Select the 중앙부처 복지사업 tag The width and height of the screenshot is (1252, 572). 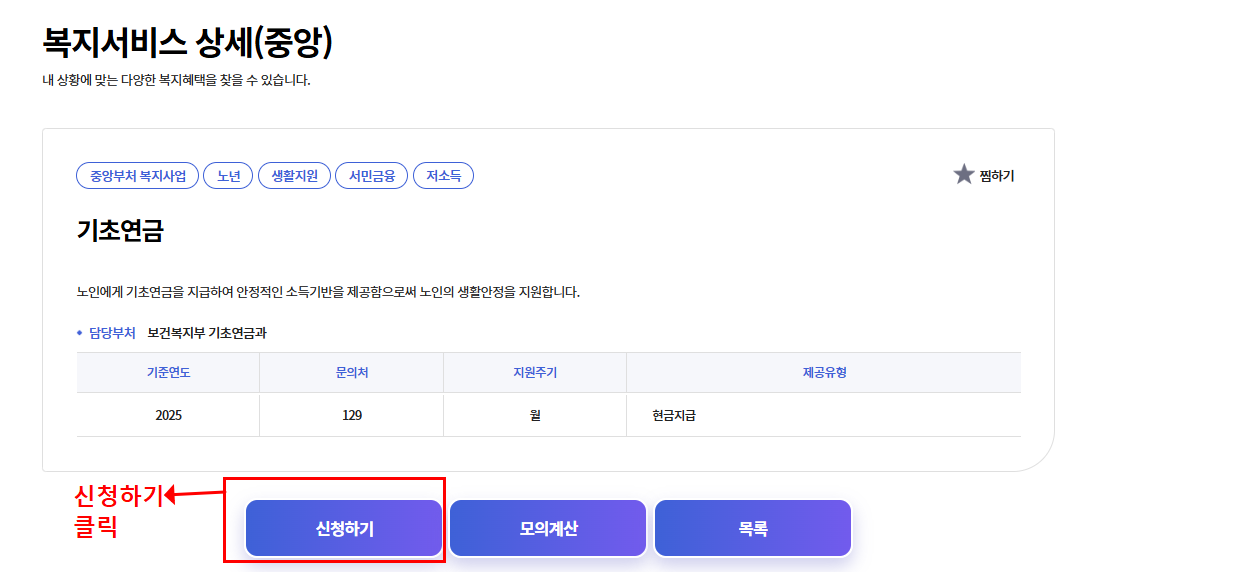click(x=138, y=176)
